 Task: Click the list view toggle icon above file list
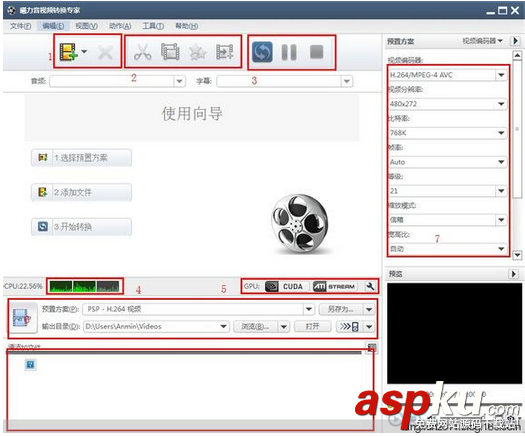[x=371, y=348]
